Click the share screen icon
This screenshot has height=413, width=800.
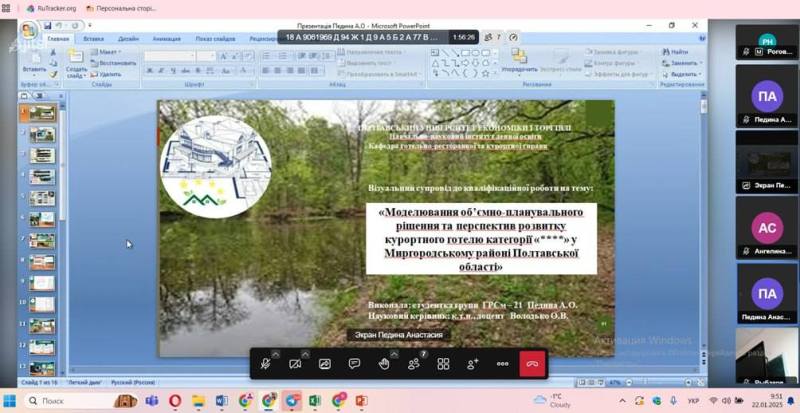pyautogui.click(x=325, y=364)
